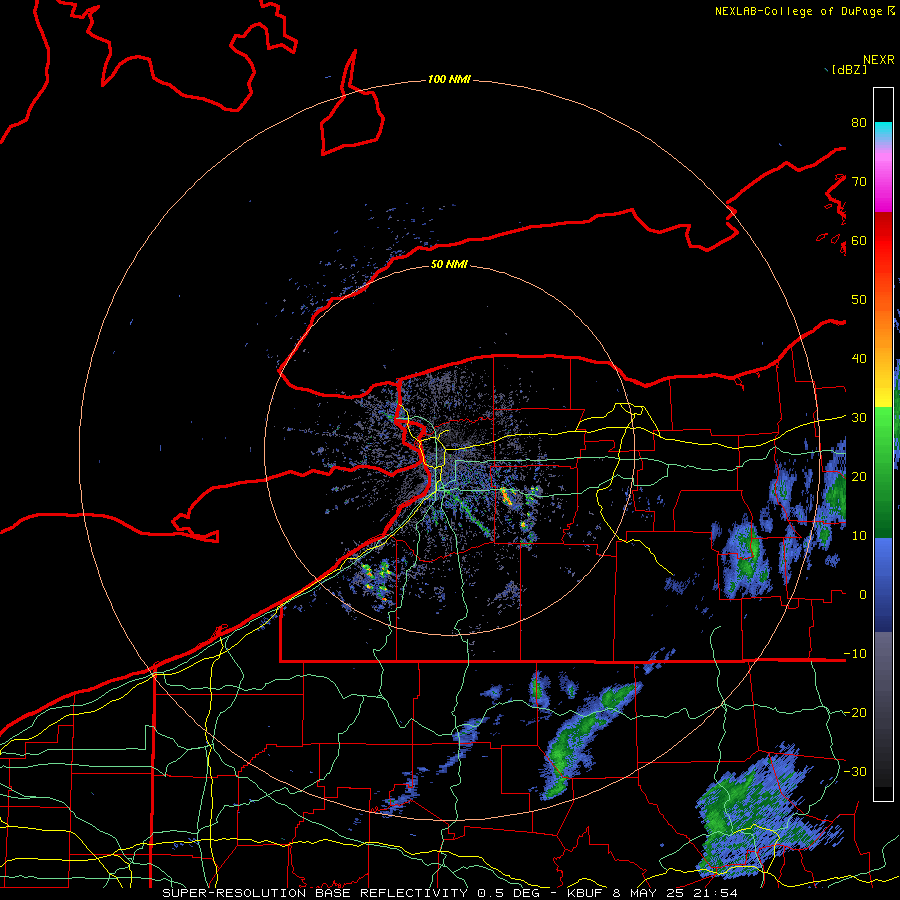
Task: Click the -10 dBZ scale value
Action: pos(855,654)
